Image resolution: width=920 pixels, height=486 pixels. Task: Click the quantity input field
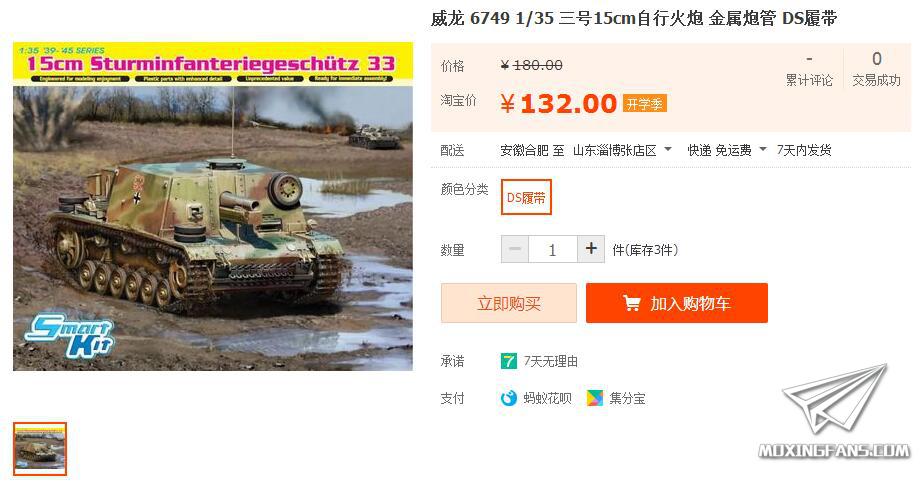click(553, 249)
